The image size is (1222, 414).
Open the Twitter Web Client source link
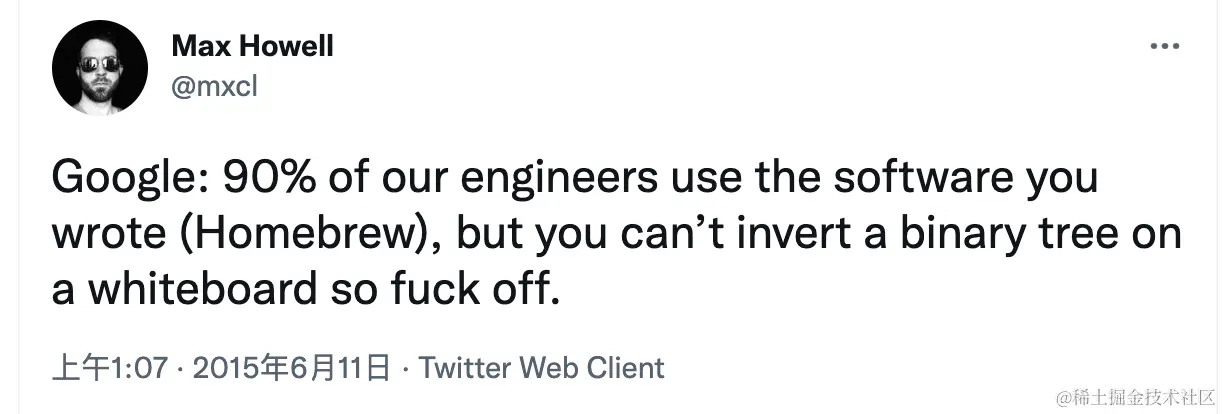[541, 367]
